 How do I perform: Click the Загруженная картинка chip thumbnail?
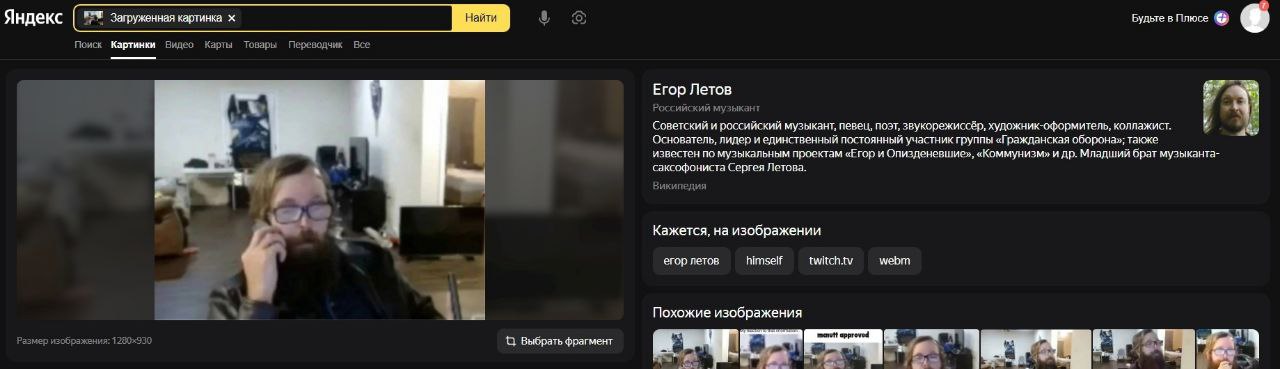pyautogui.click(x=93, y=18)
